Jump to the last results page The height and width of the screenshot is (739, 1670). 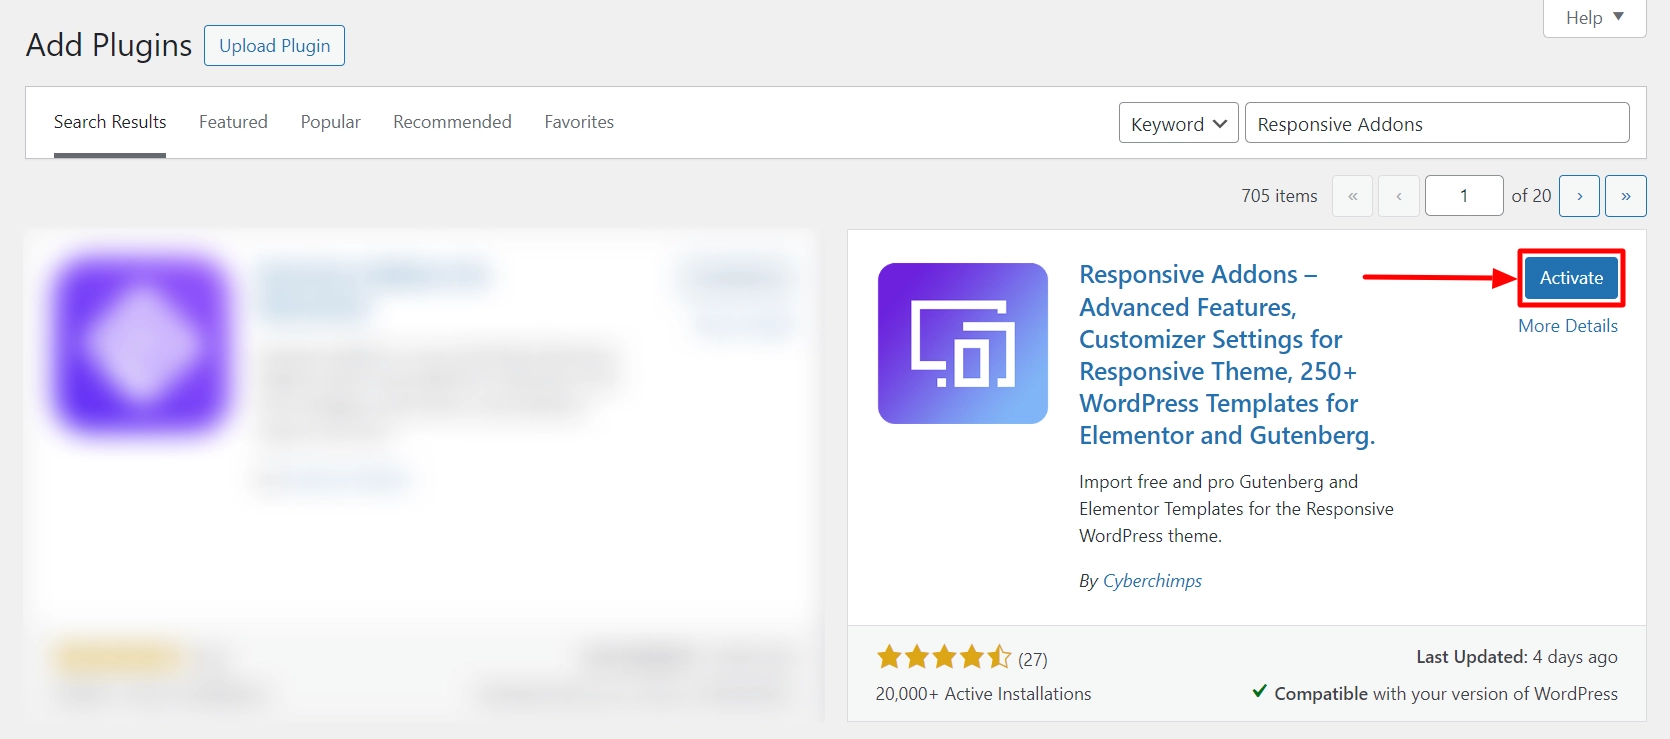pos(1626,196)
